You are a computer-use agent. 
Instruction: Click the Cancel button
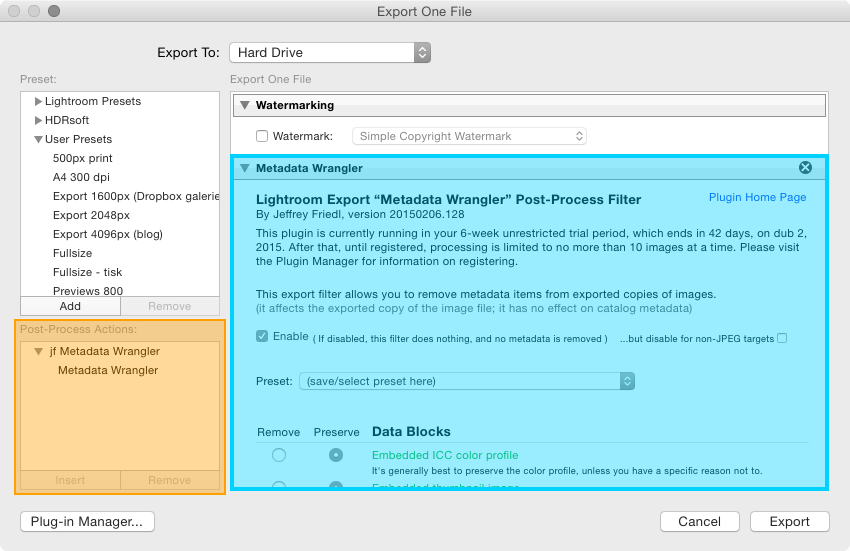(700, 522)
